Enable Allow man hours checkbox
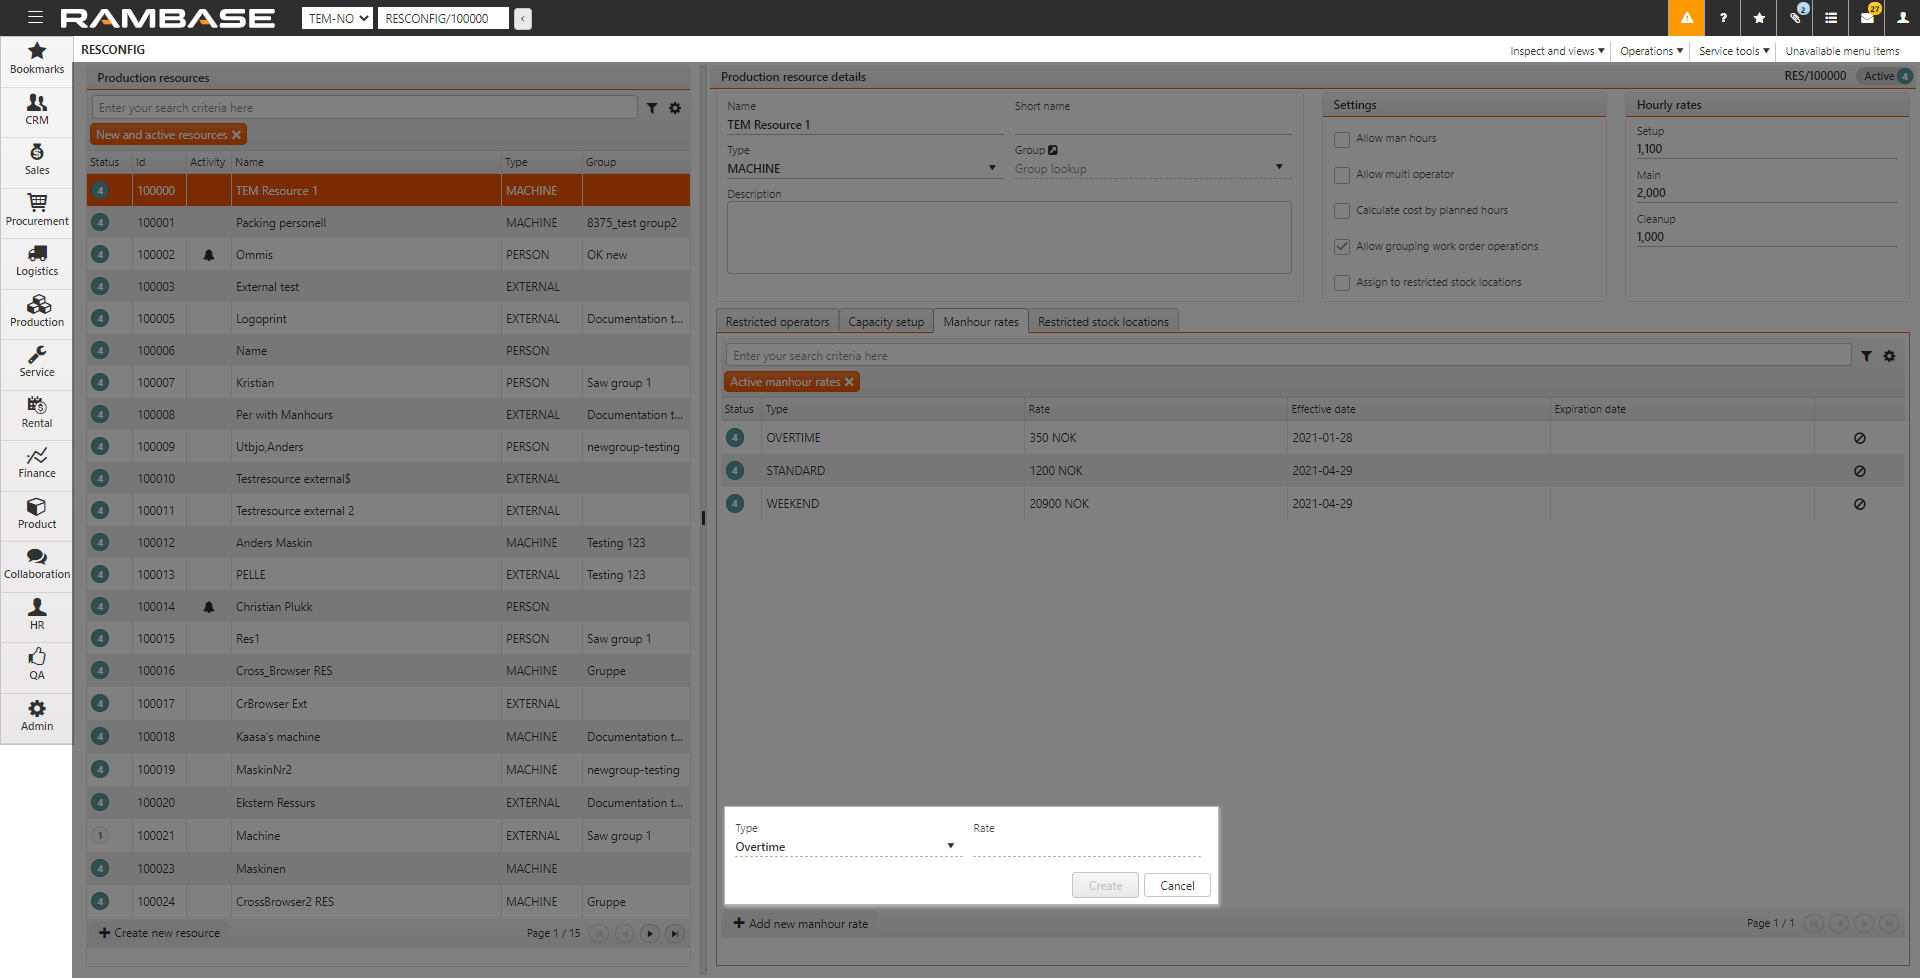The image size is (1920, 979). pyautogui.click(x=1342, y=139)
